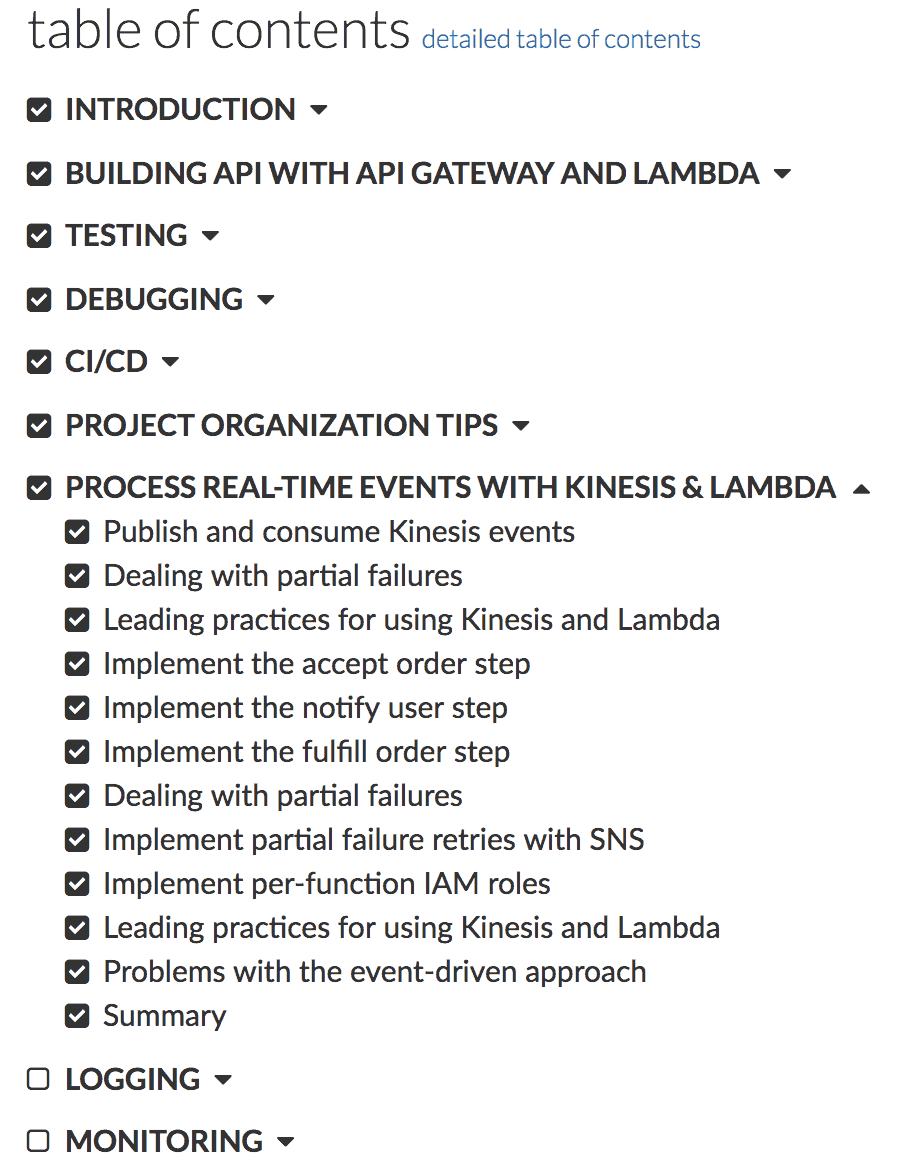
Task: Expand the DEBUGGING section arrow
Action: [266, 300]
